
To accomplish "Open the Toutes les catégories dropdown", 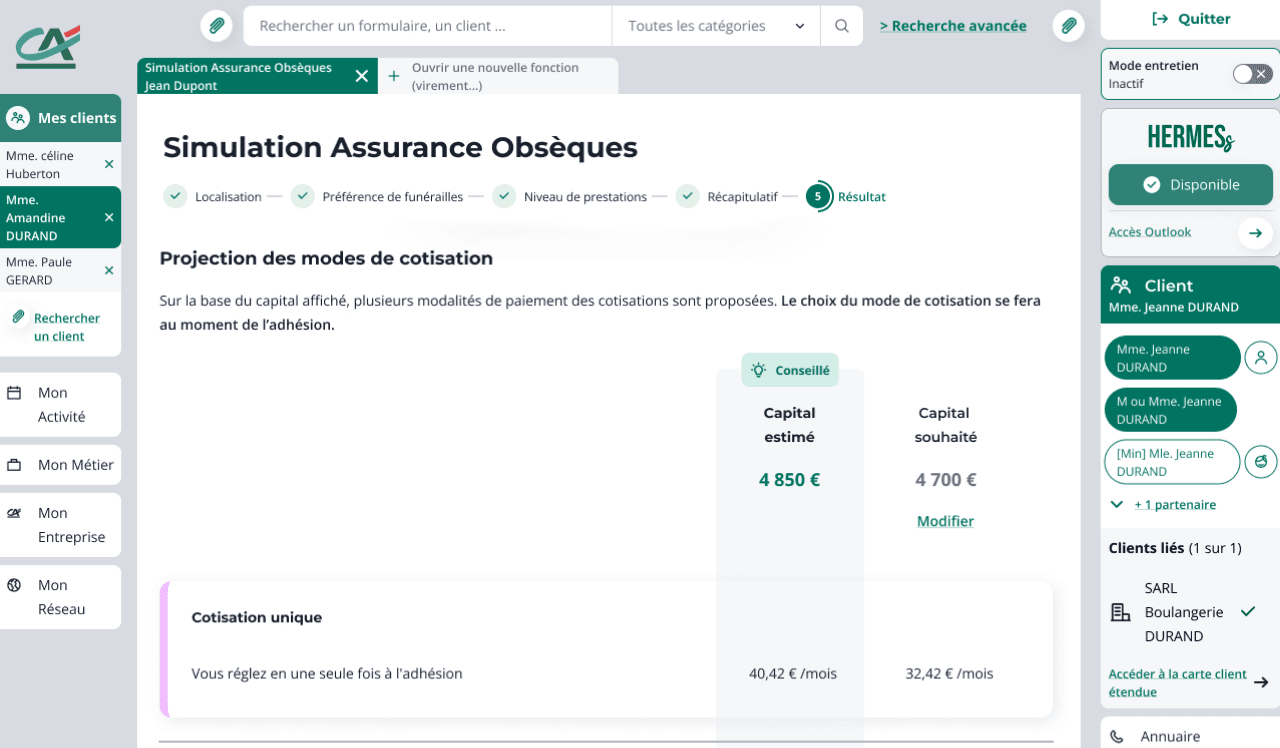I will coord(715,25).
